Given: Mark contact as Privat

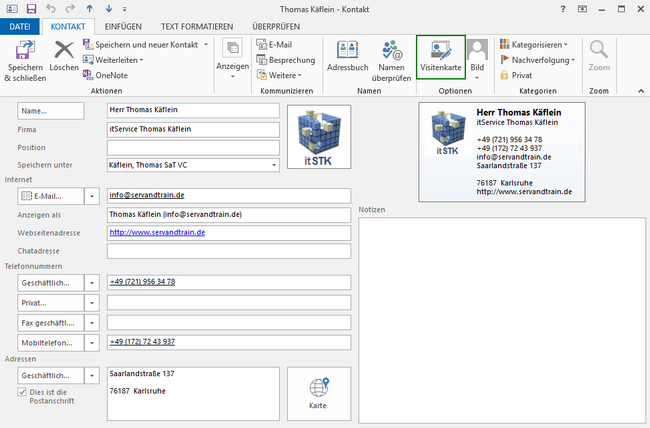Looking at the screenshot, I should (x=516, y=75).
